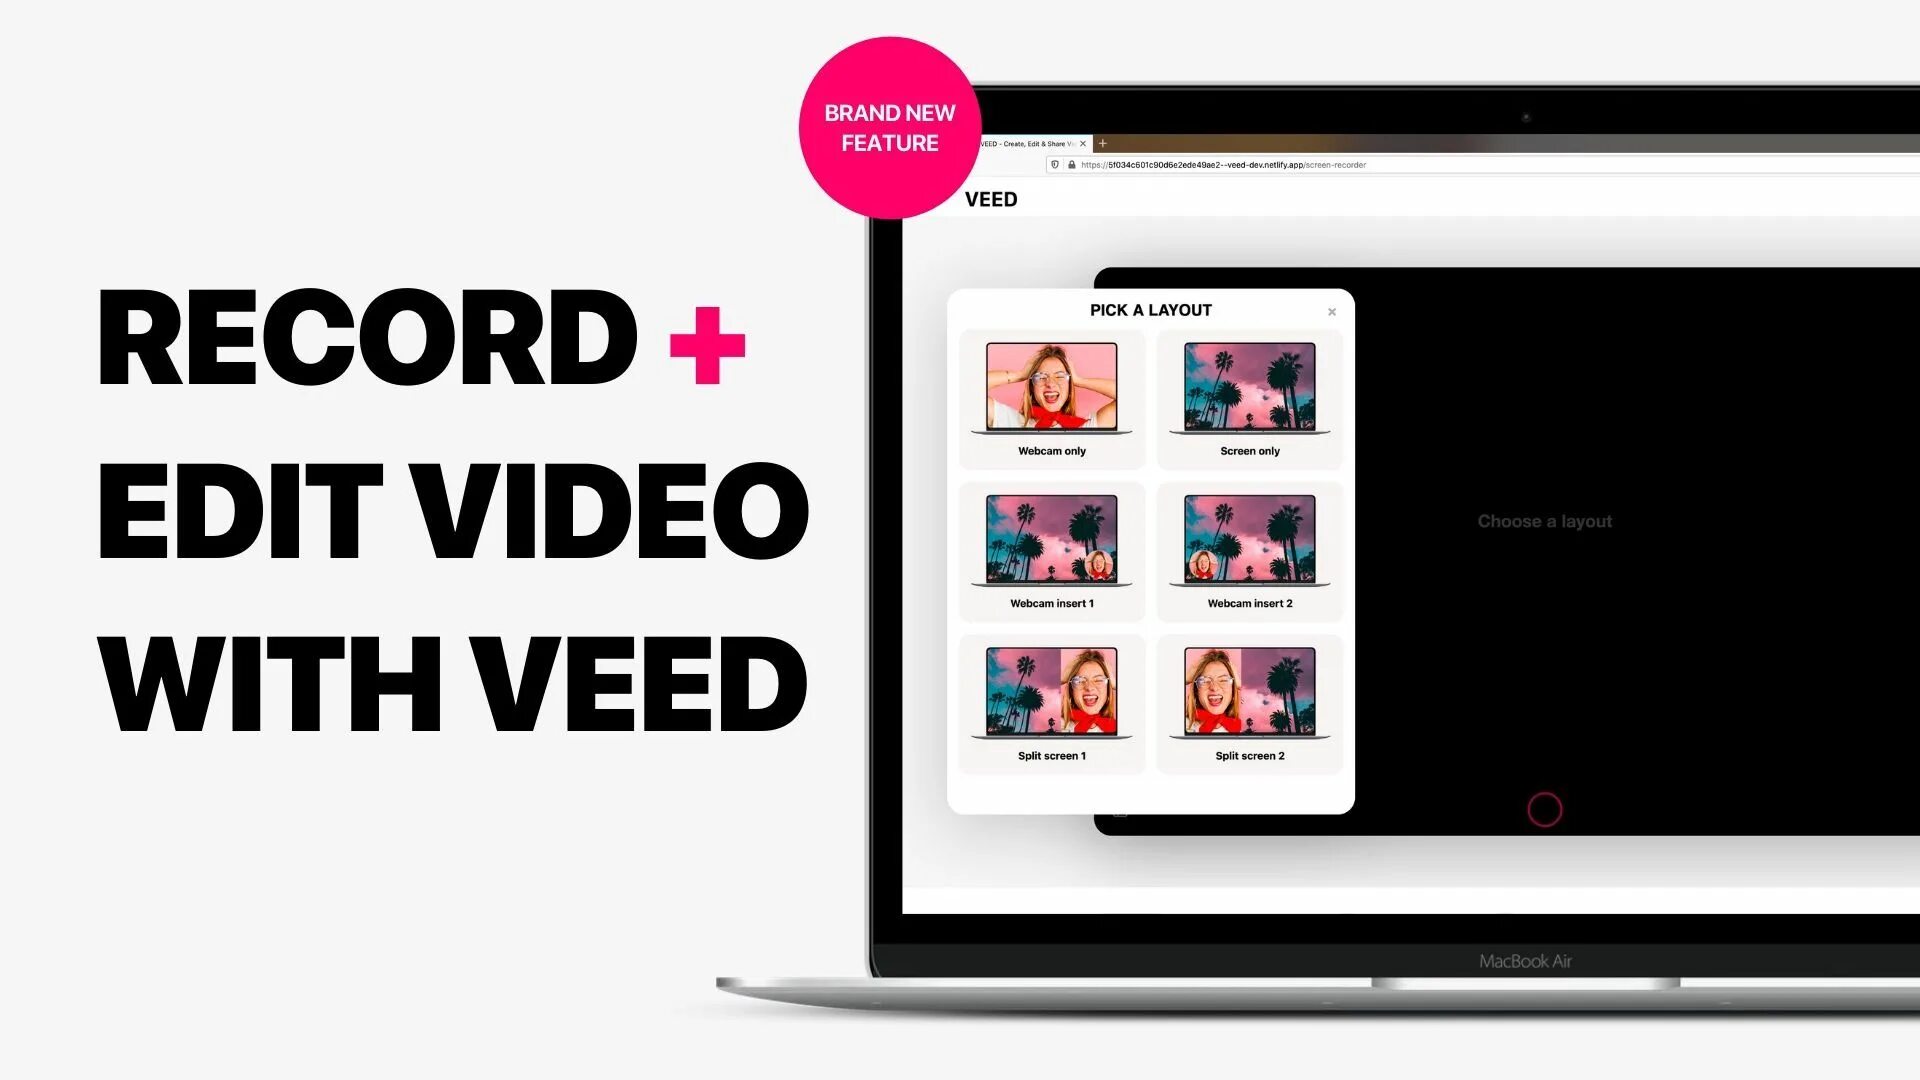The image size is (1920, 1080).
Task: Toggle the Webcam only layout option
Action: (1051, 396)
